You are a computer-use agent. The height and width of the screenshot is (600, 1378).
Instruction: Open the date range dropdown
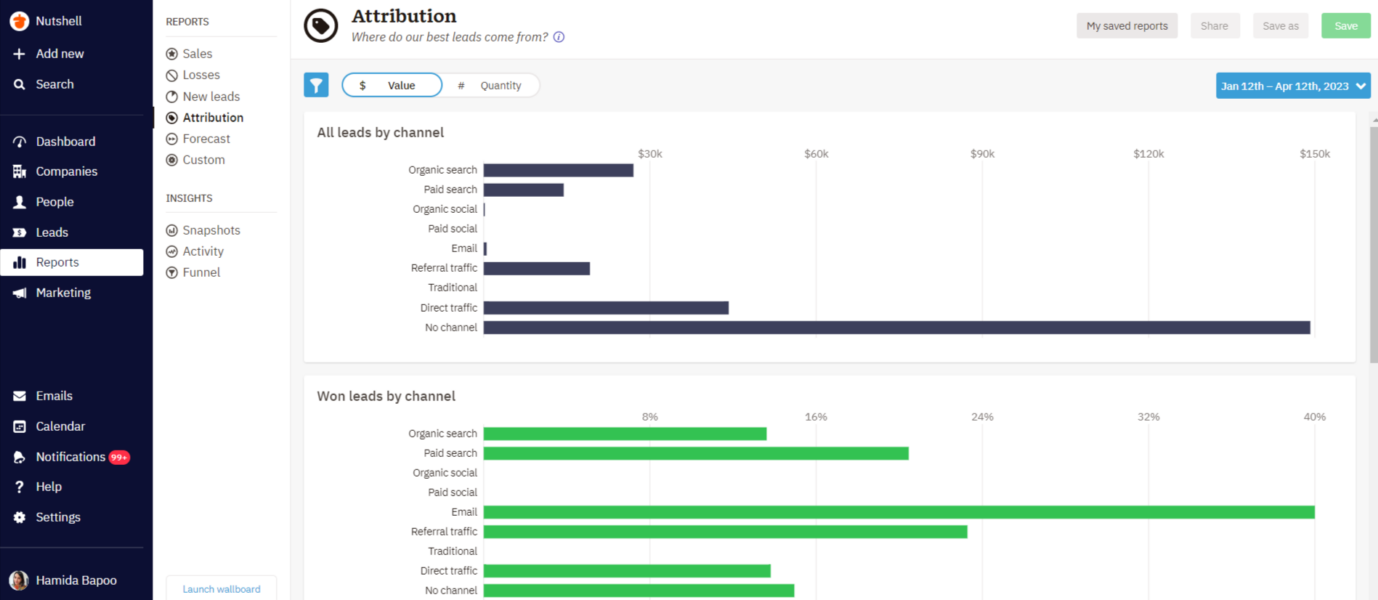tap(1293, 85)
